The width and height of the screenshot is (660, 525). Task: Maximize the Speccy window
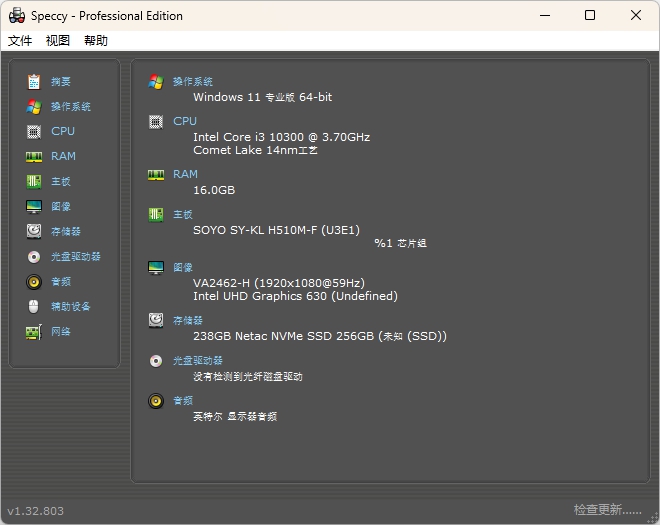(x=590, y=16)
